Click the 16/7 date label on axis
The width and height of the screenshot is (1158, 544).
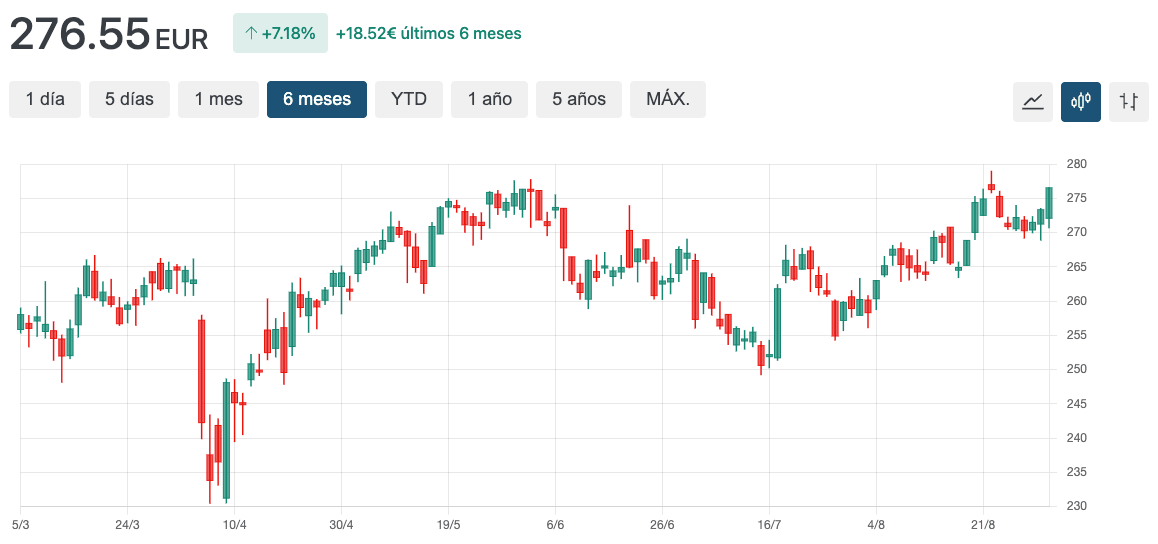768,525
